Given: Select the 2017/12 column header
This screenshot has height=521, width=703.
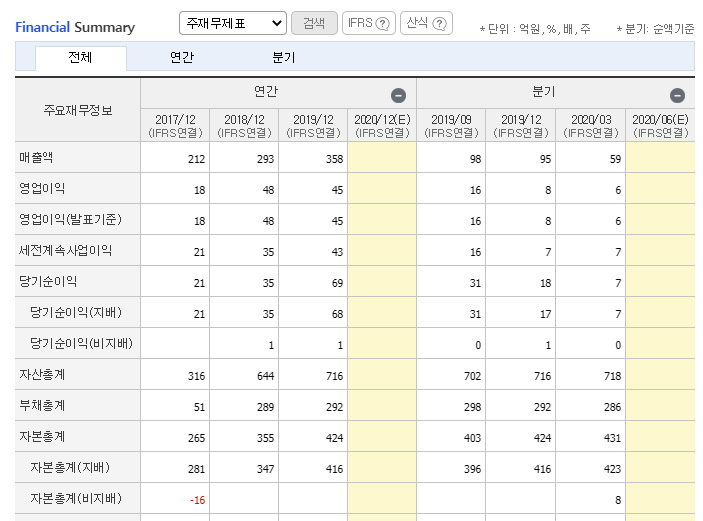Looking at the screenshot, I should tap(175, 126).
